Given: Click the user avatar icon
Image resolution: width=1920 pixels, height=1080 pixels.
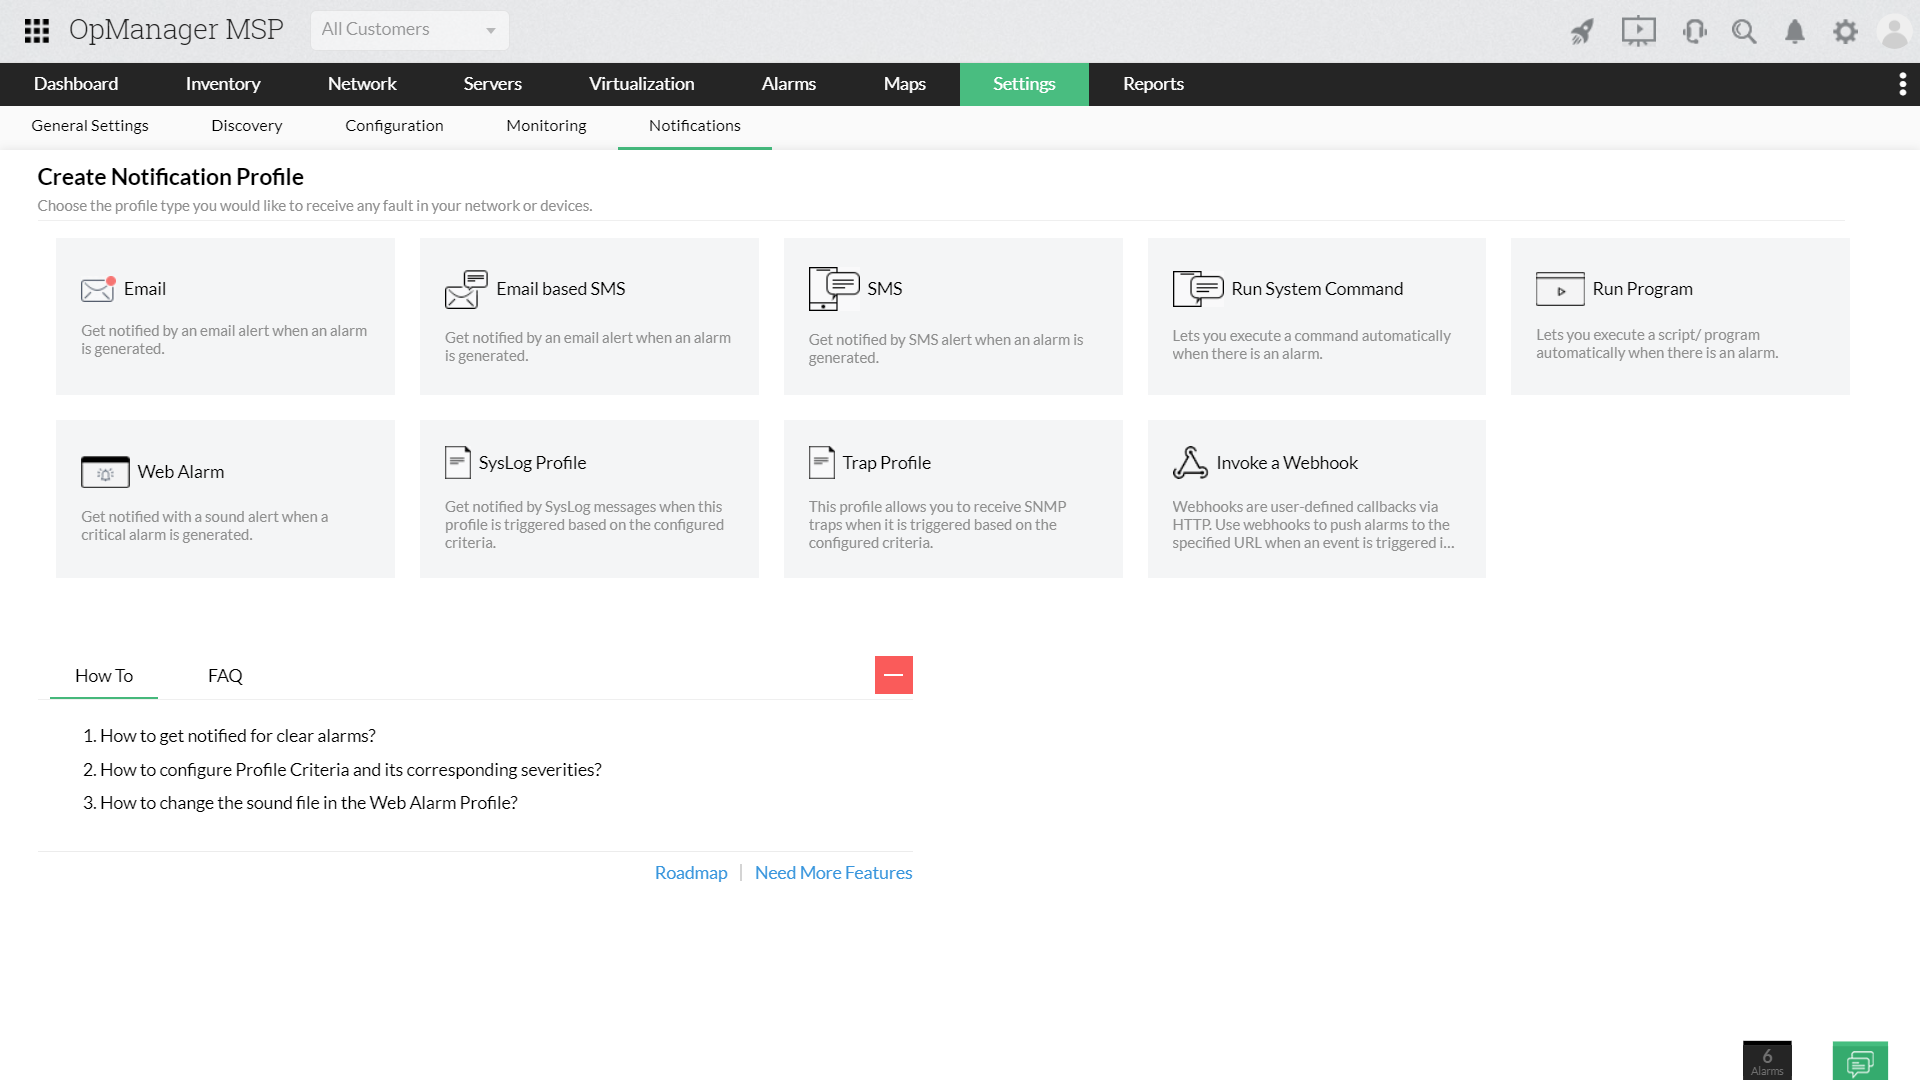Looking at the screenshot, I should point(1894,31).
